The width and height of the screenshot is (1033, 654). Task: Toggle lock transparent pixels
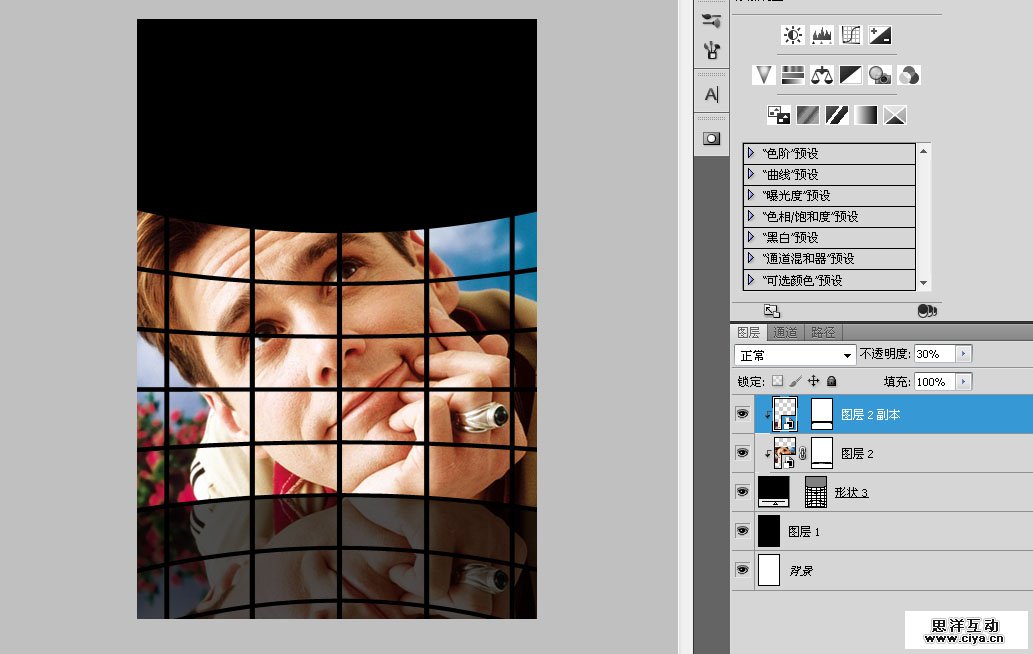point(777,382)
